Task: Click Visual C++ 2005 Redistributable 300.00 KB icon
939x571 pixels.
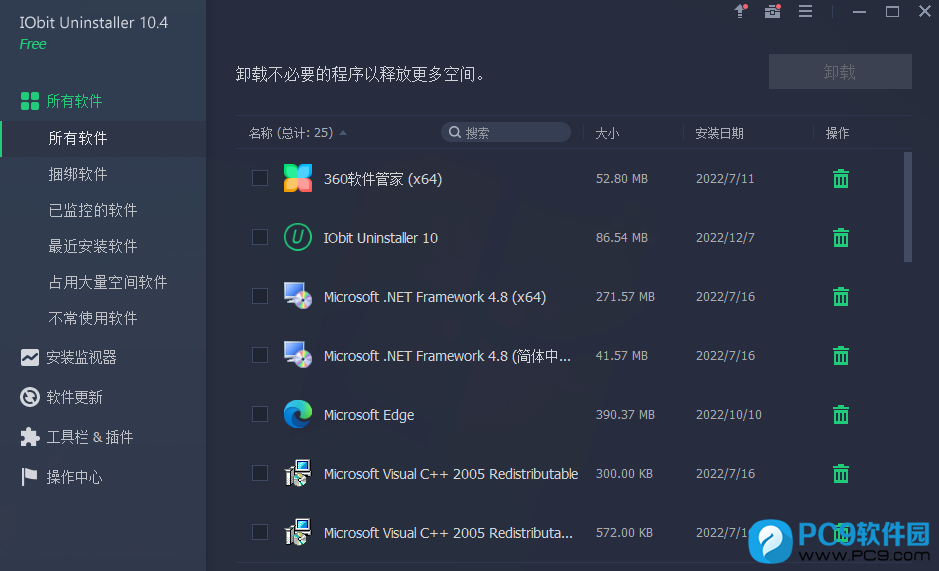Action: tap(298, 473)
